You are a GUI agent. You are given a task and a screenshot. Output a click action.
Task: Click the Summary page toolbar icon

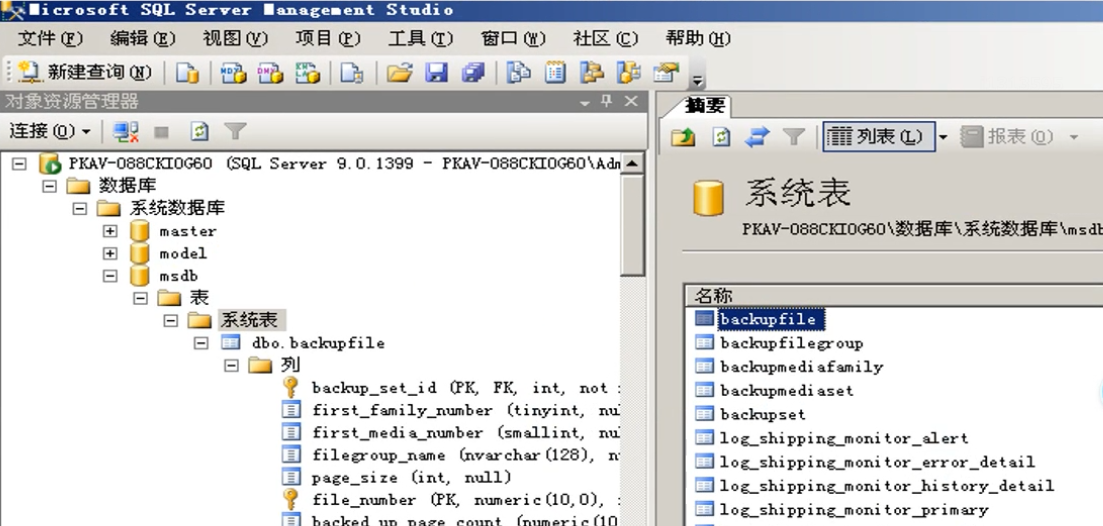[555, 72]
